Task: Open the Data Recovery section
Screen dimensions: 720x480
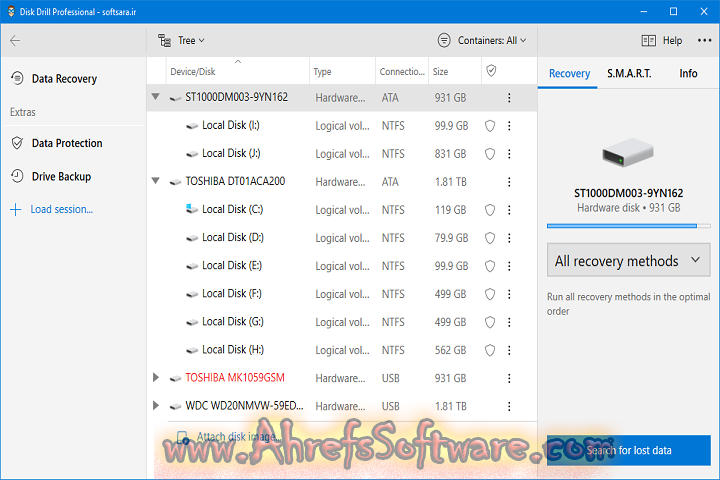Action: 64,79
